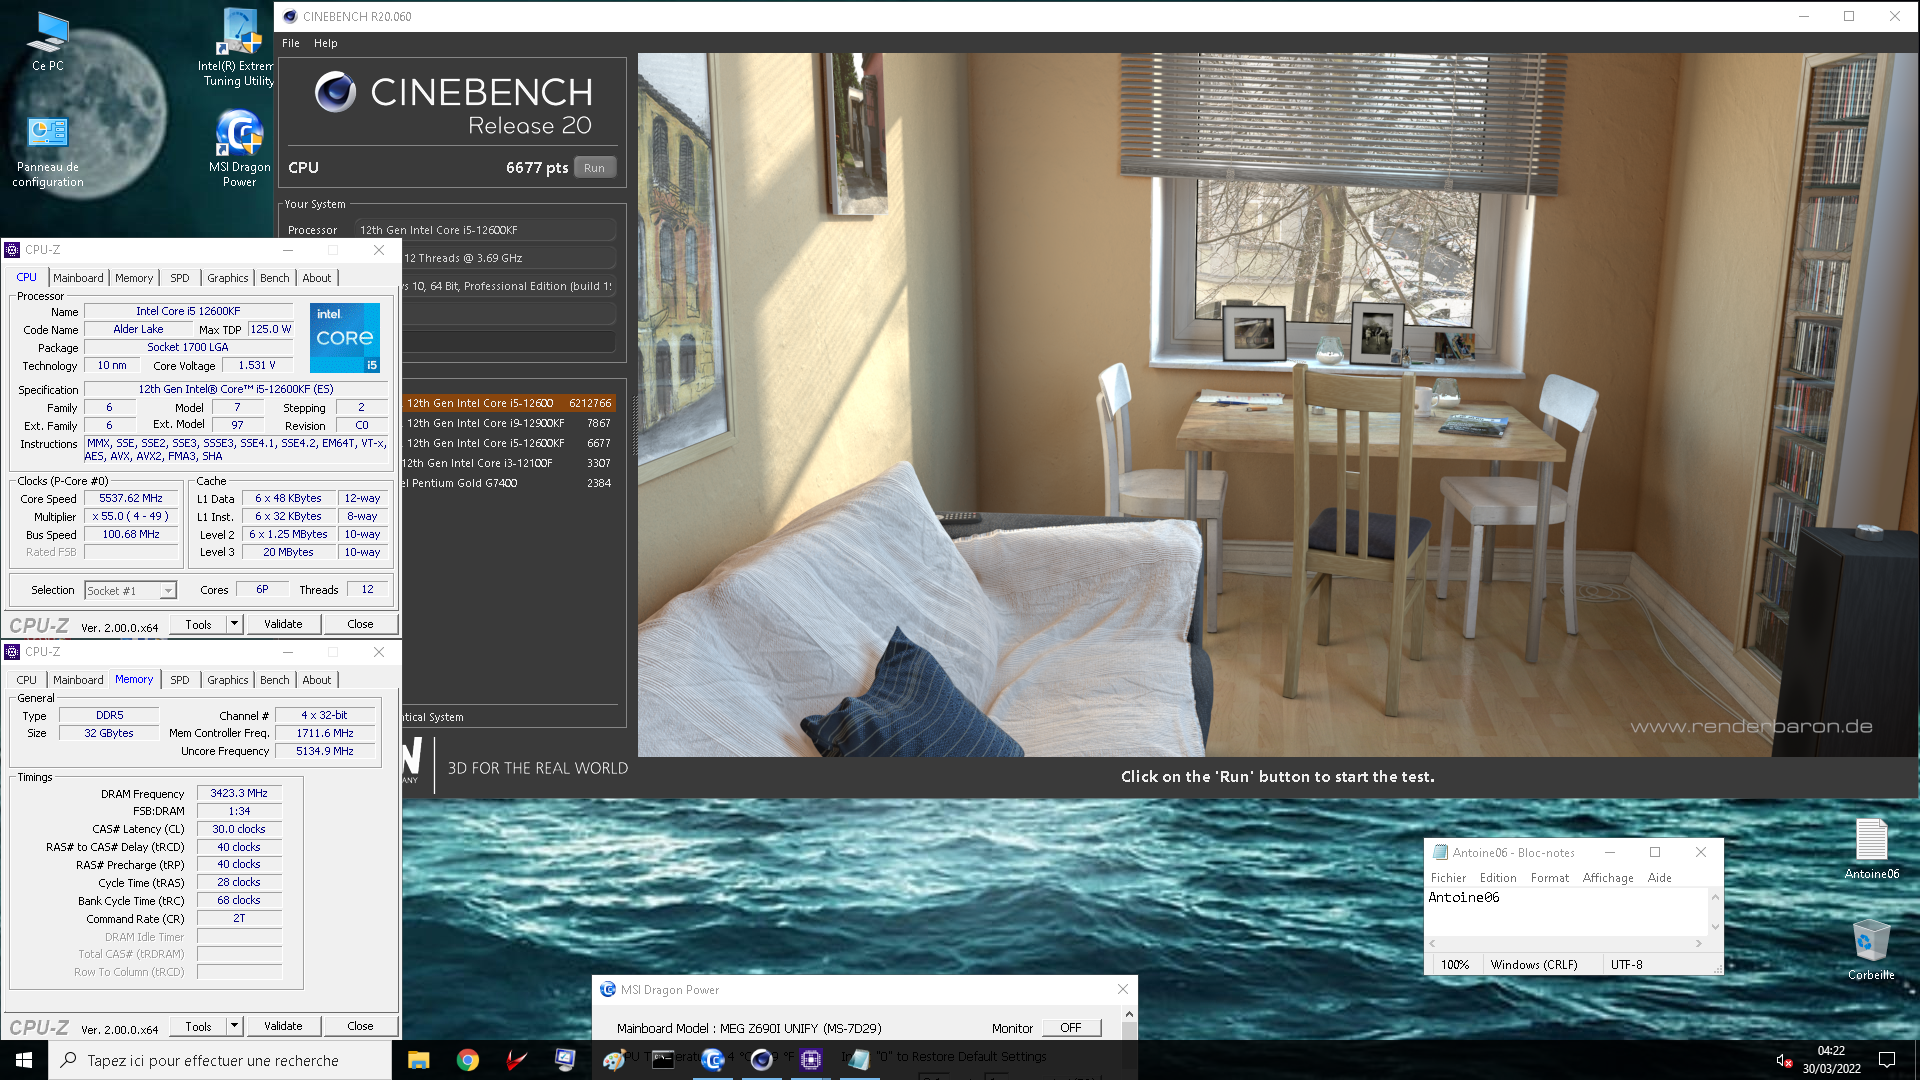
Task: Open the SPD tab in top CPU-Z
Action: pyautogui.click(x=180, y=278)
